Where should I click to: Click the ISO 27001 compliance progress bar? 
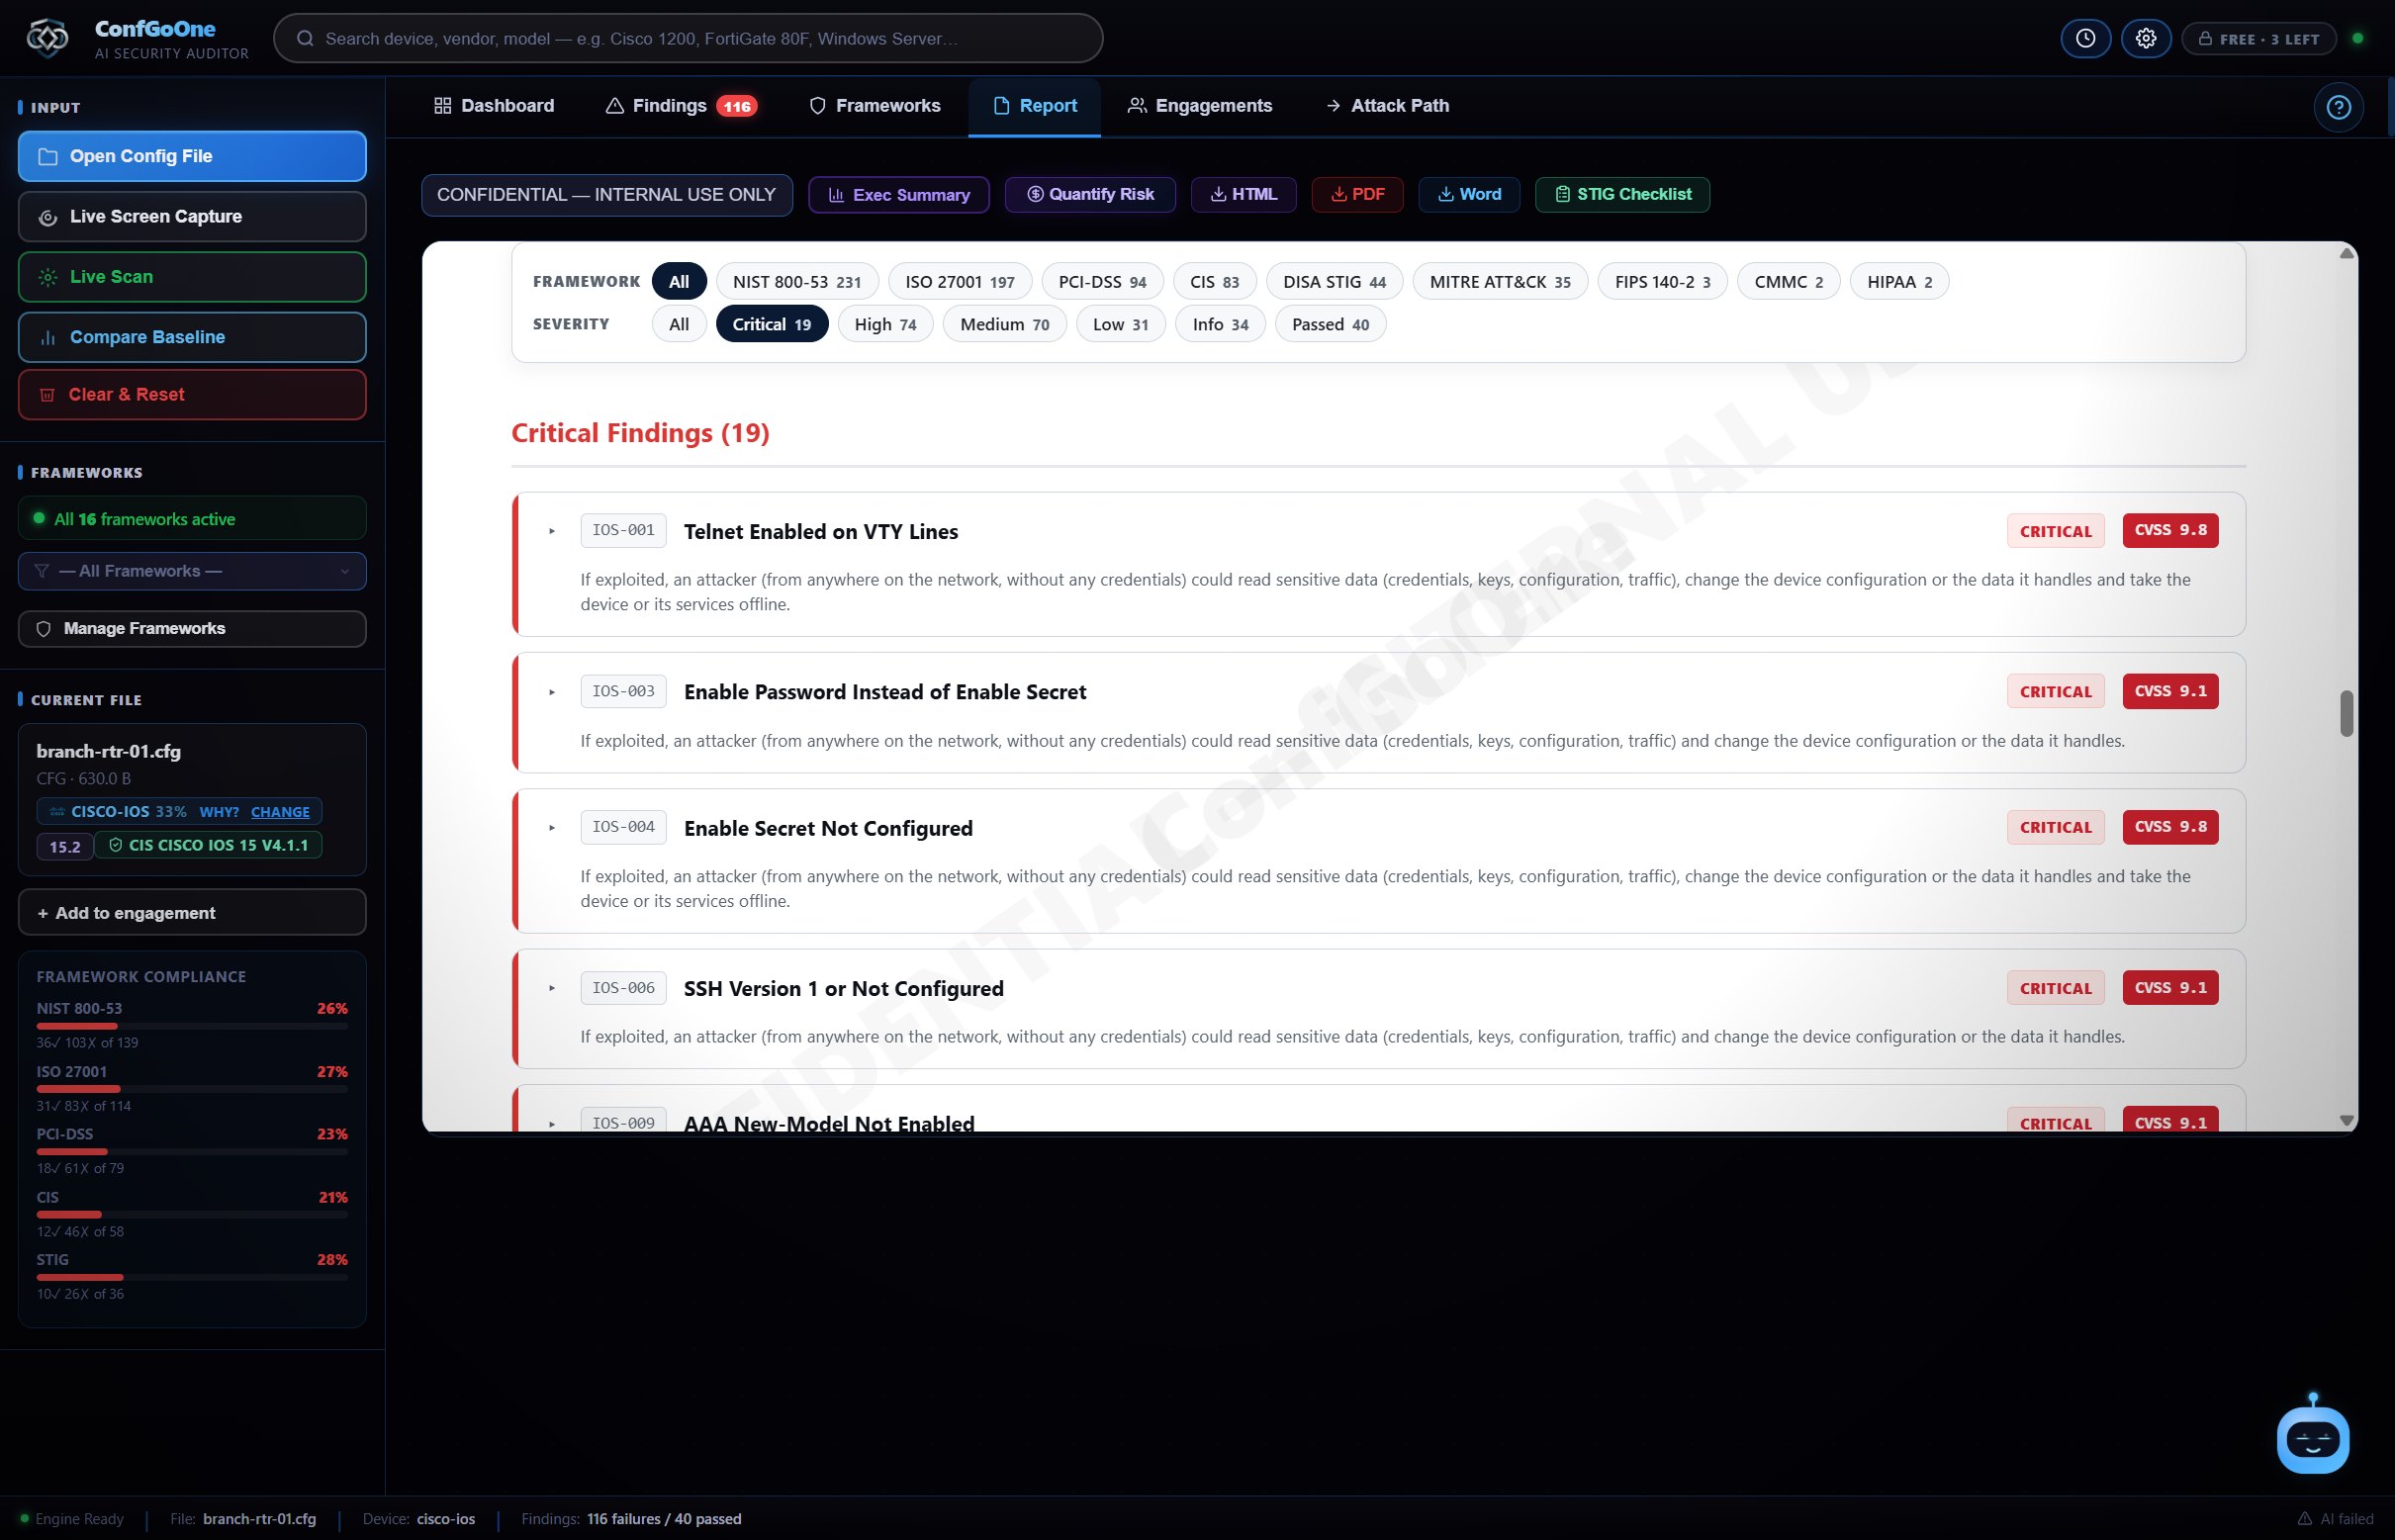[x=192, y=1089]
